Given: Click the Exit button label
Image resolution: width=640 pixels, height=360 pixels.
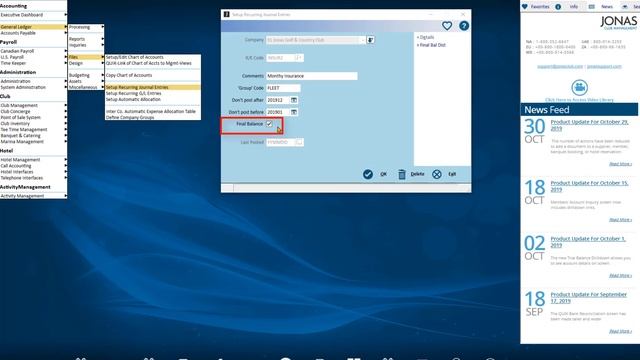Looking at the screenshot, I should tap(452, 174).
